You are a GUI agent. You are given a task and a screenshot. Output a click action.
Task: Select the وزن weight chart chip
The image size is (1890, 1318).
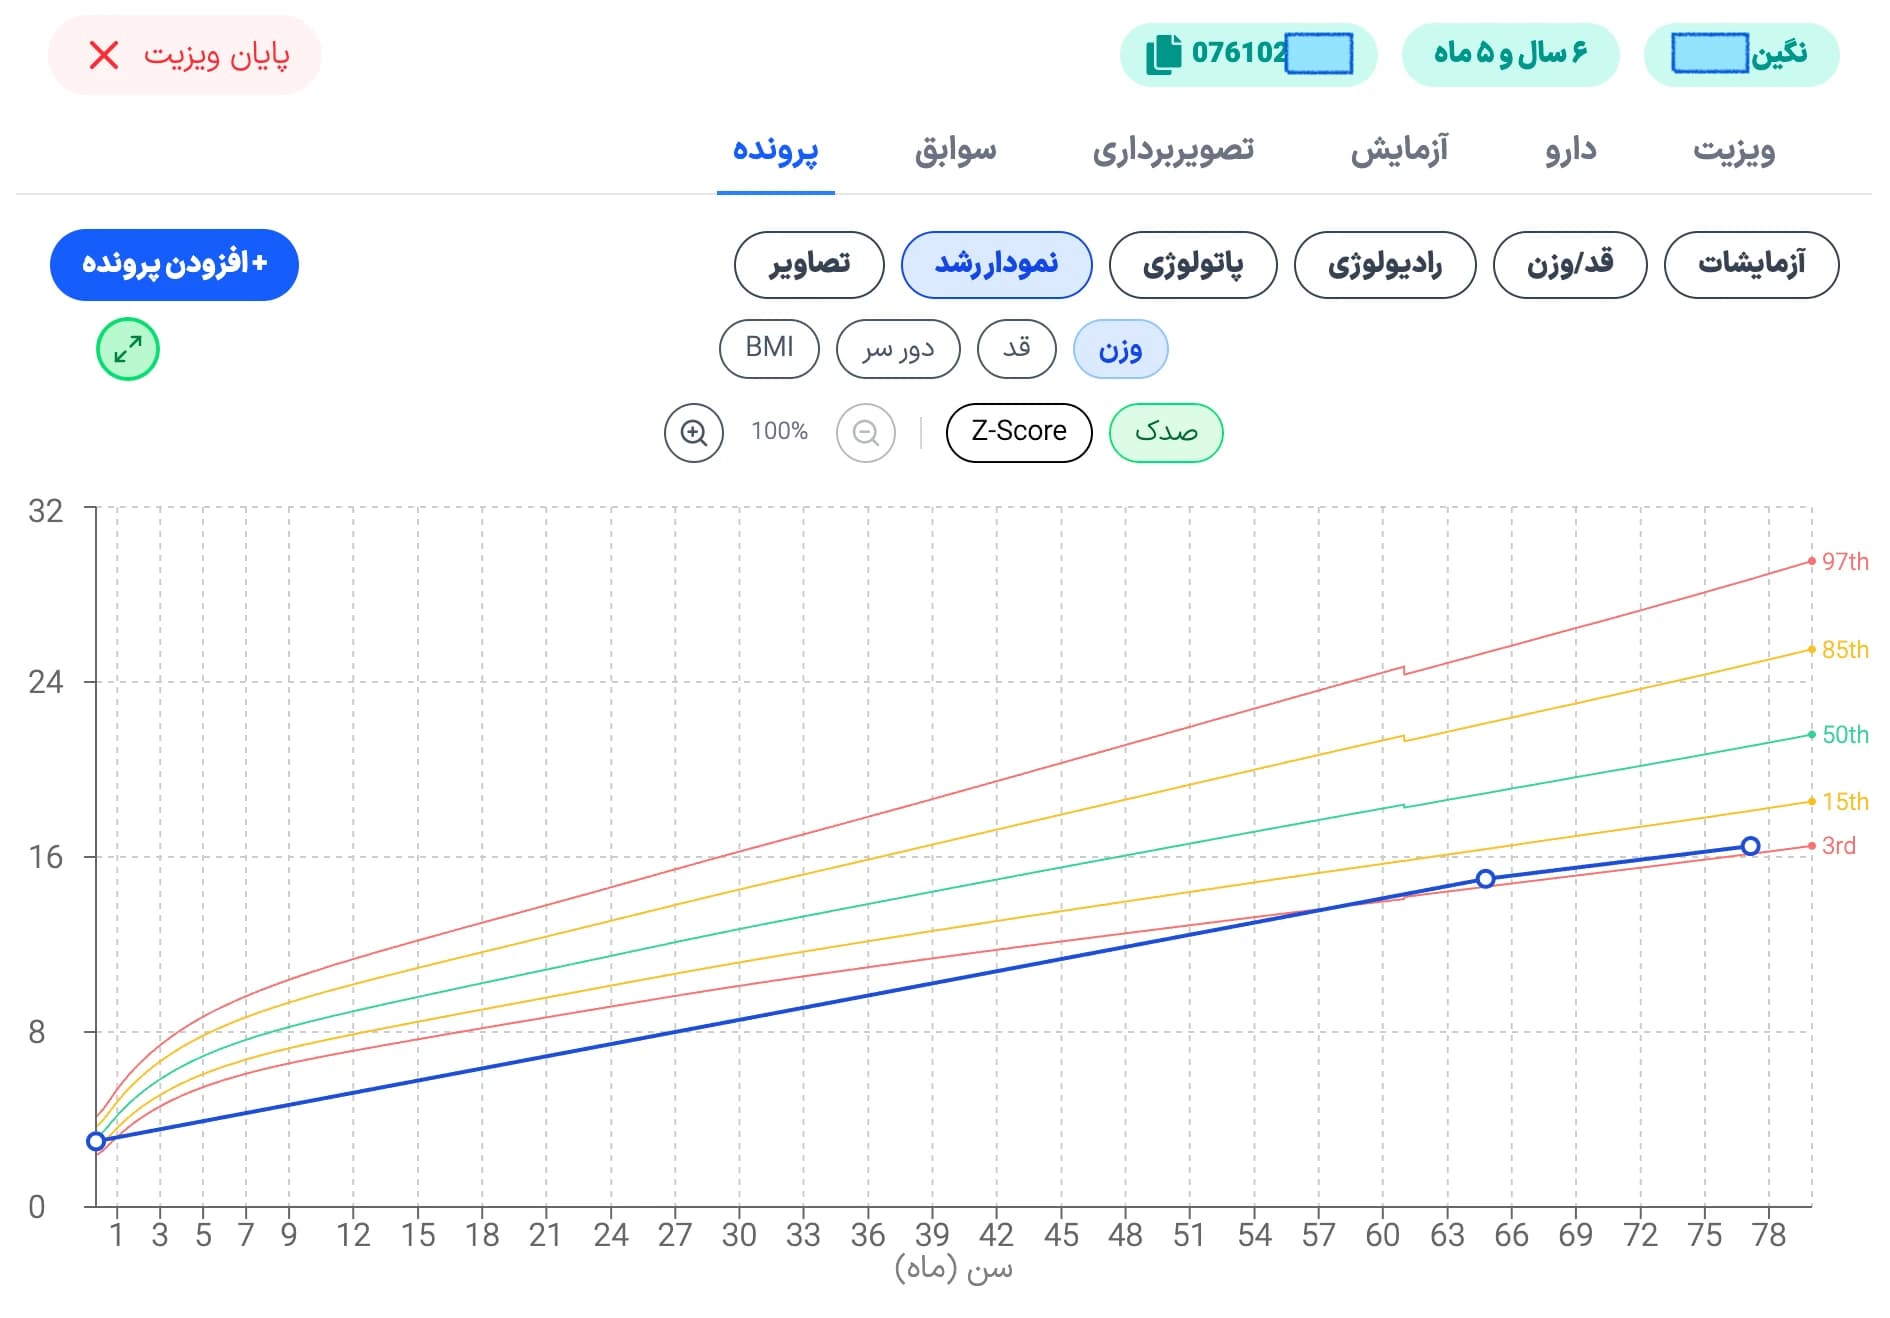1120,349
